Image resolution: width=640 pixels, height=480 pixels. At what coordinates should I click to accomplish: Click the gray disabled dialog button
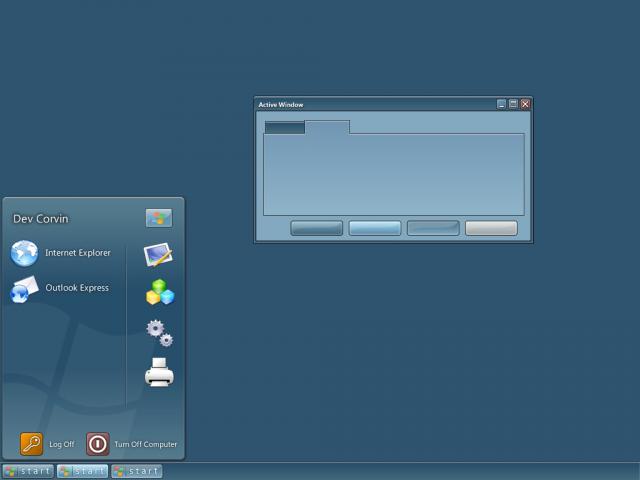pyautogui.click(x=491, y=228)
